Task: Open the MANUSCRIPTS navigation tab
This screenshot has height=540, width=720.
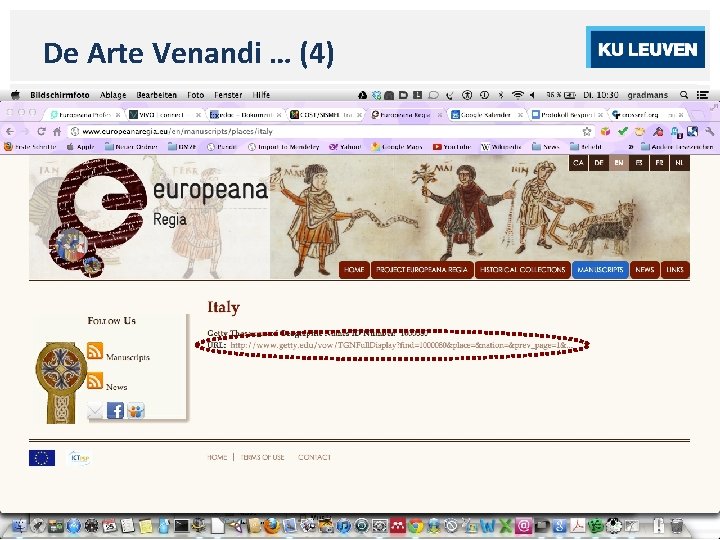Action: point(600,270)
